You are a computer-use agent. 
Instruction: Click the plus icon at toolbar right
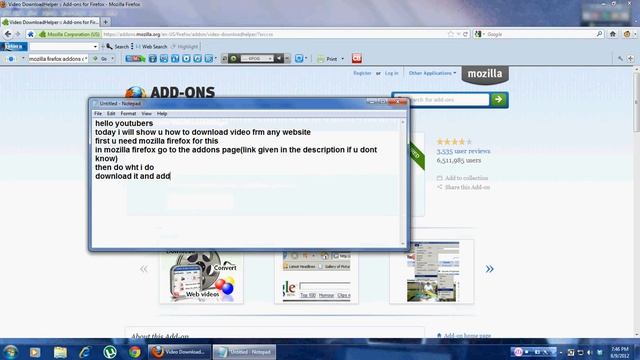631,59
